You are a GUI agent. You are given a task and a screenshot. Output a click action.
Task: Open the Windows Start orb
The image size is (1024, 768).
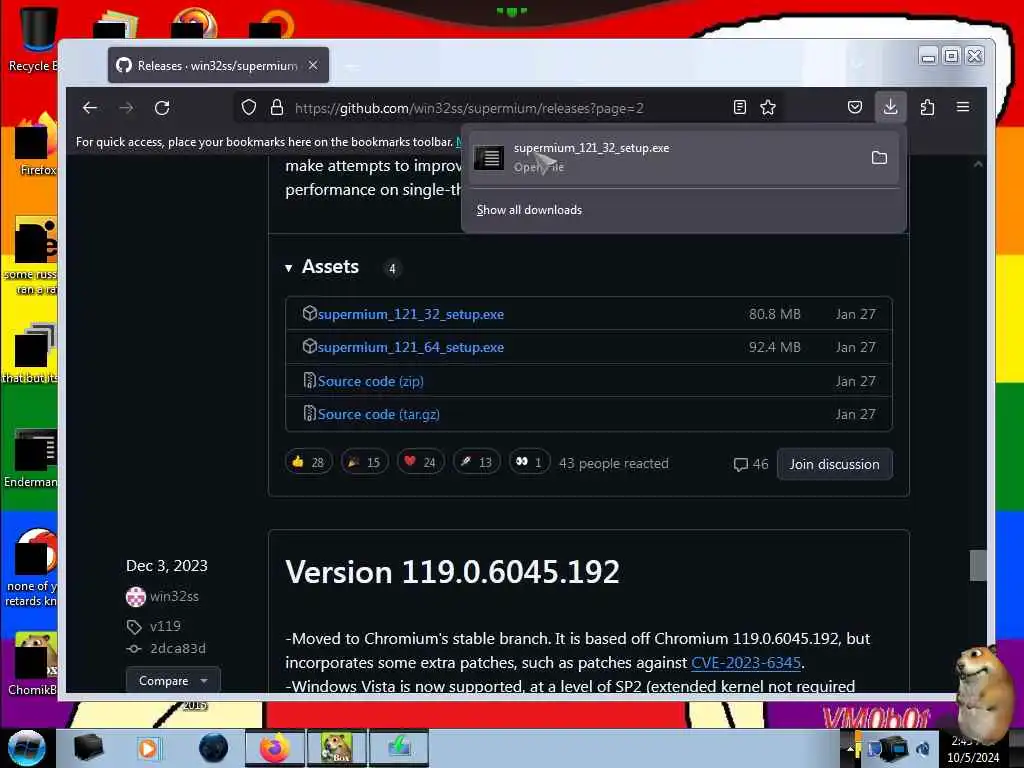click(x=27, y=748)
